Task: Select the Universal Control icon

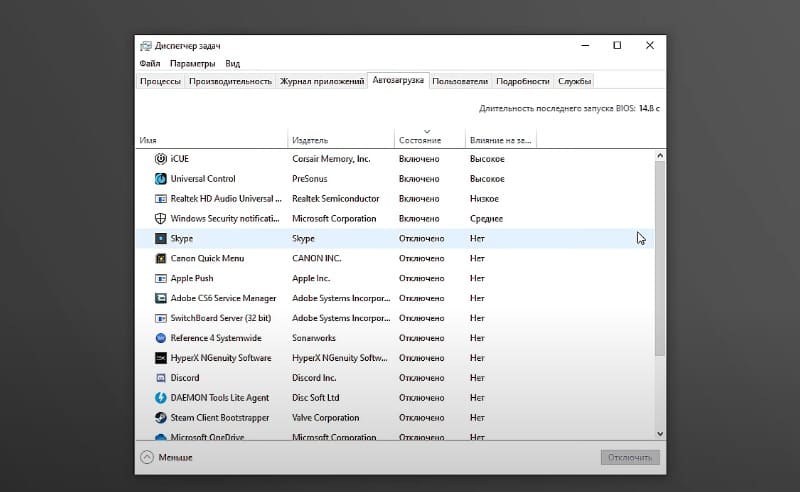Action: tap(160, 179)
